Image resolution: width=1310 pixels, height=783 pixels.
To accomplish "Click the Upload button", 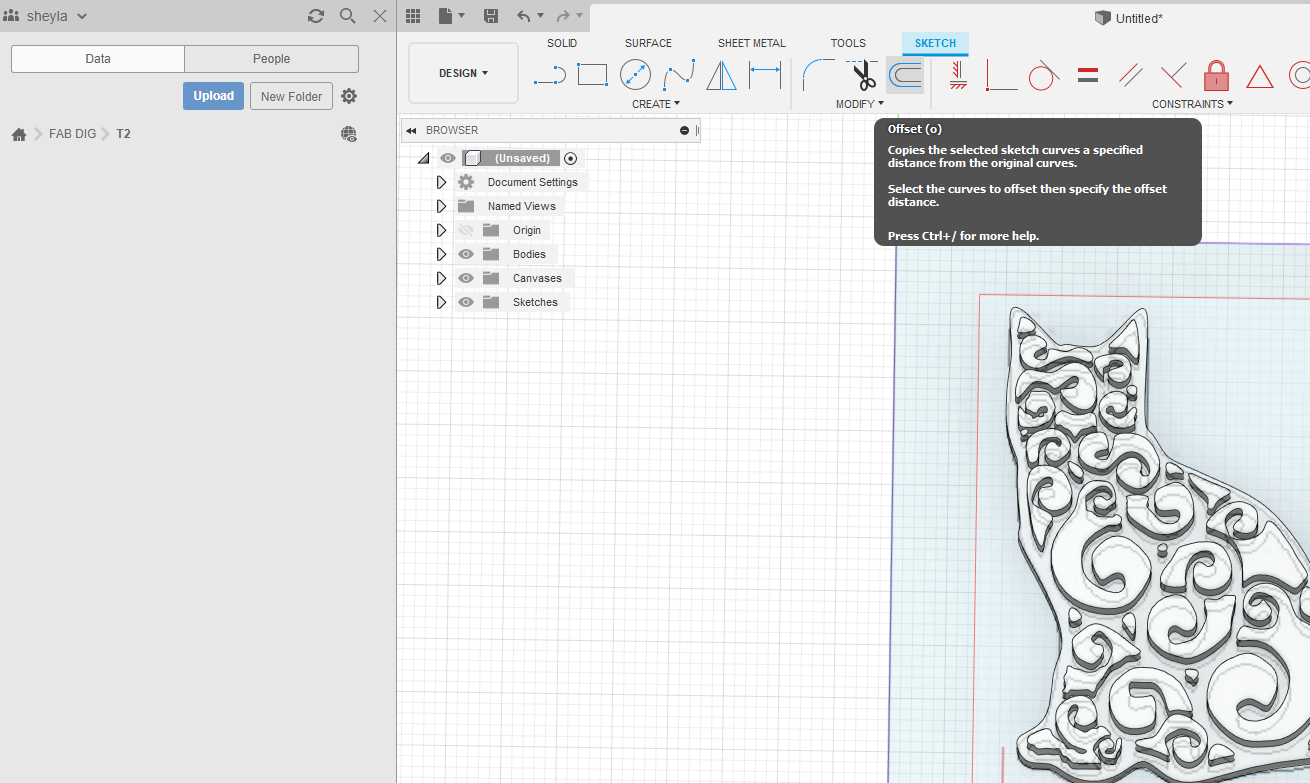I will point(213,96).
